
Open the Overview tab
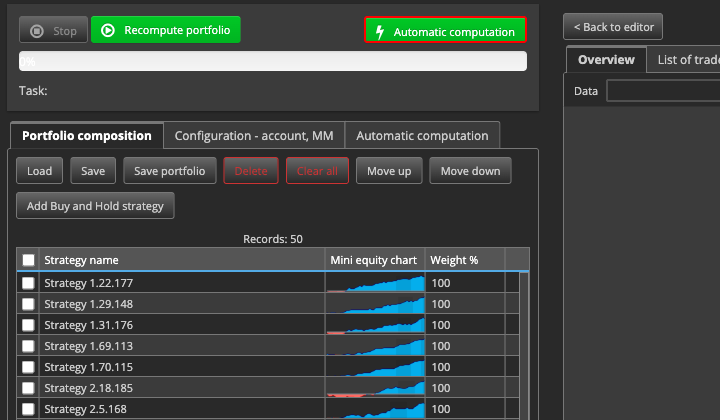(x=606, y=60)
